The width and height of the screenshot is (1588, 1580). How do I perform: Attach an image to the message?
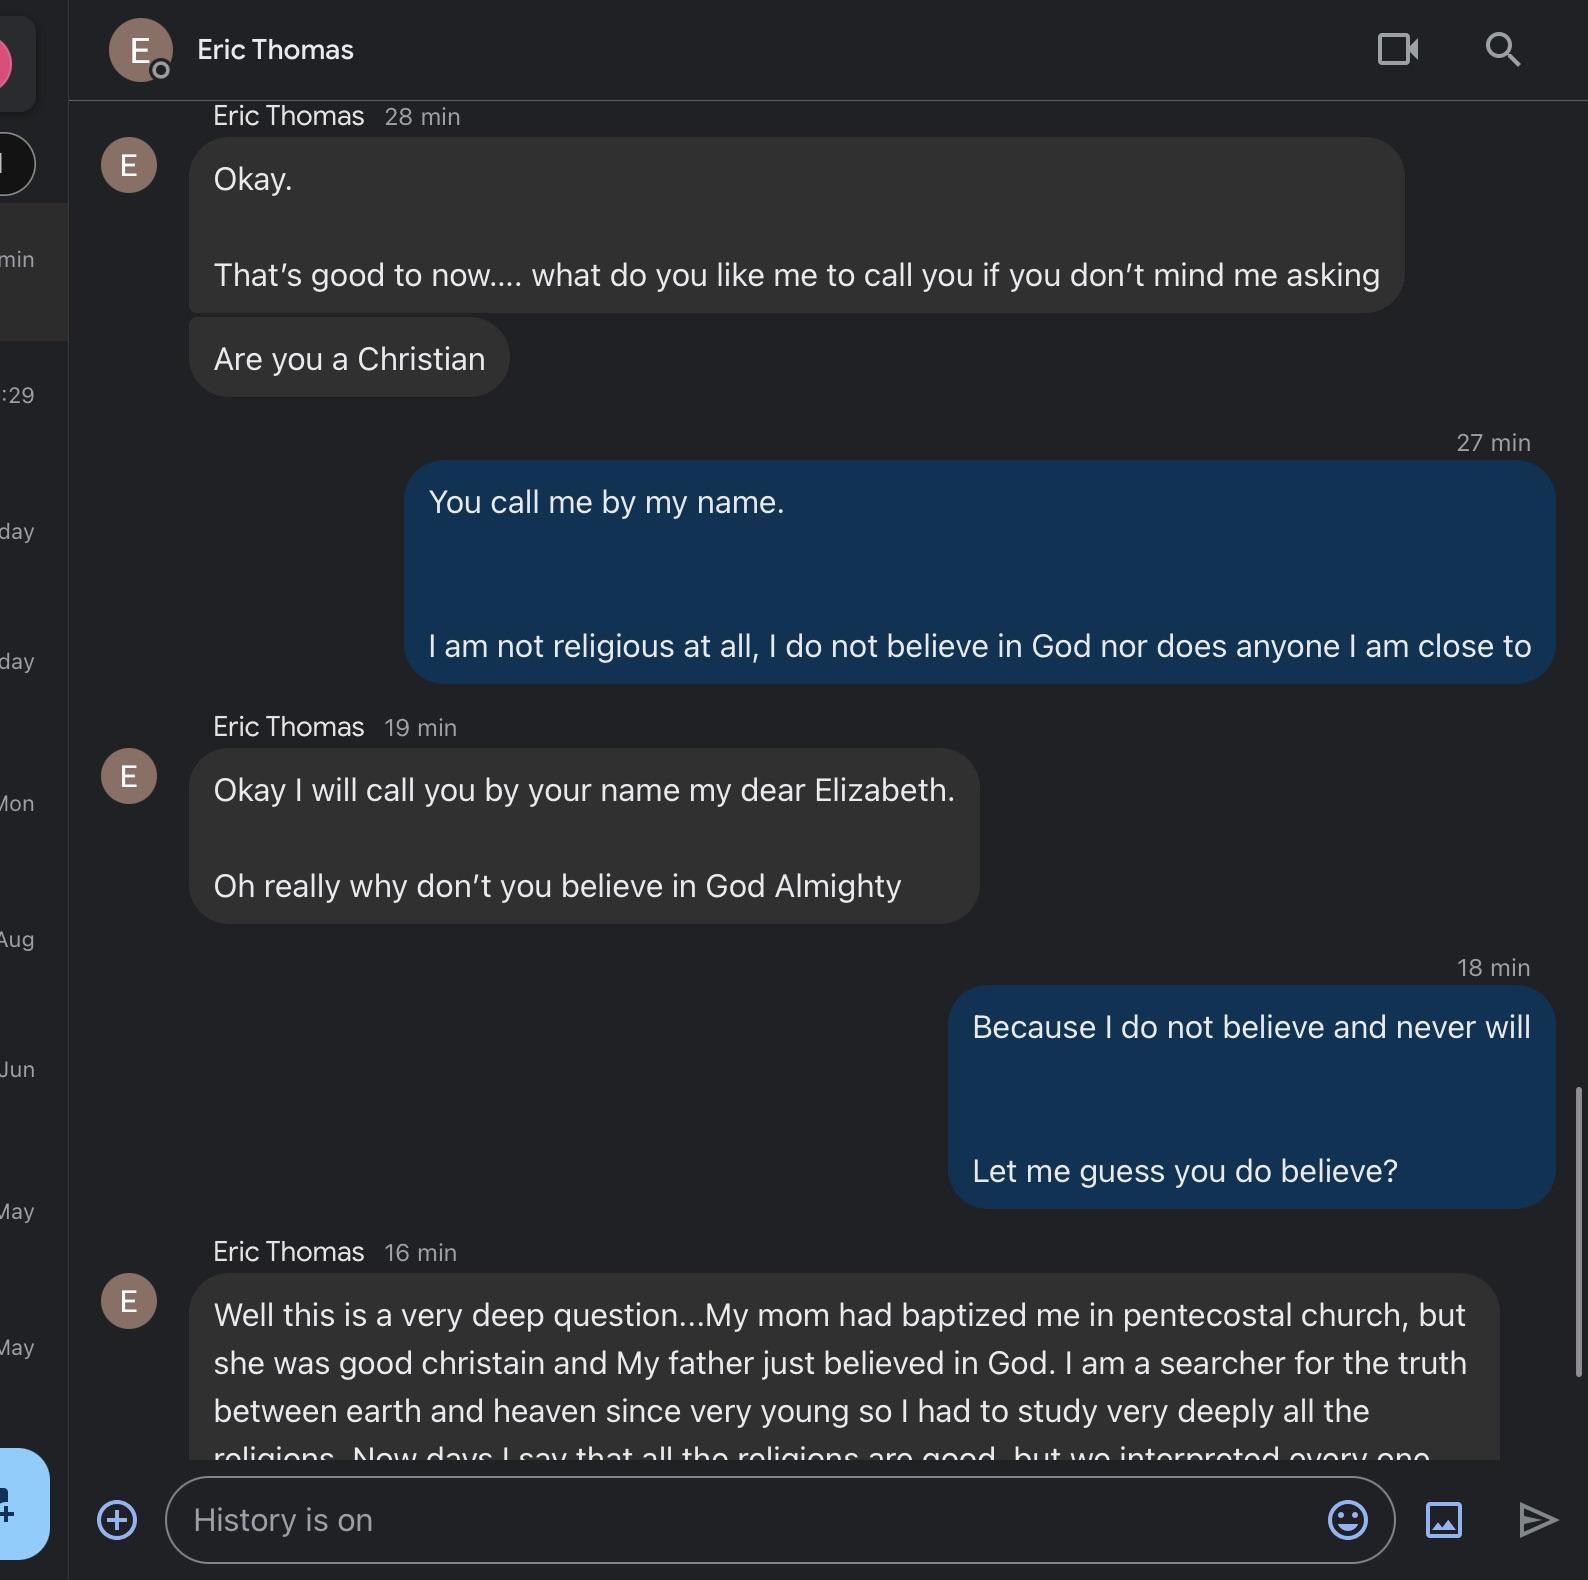tap(1443, 1520)
